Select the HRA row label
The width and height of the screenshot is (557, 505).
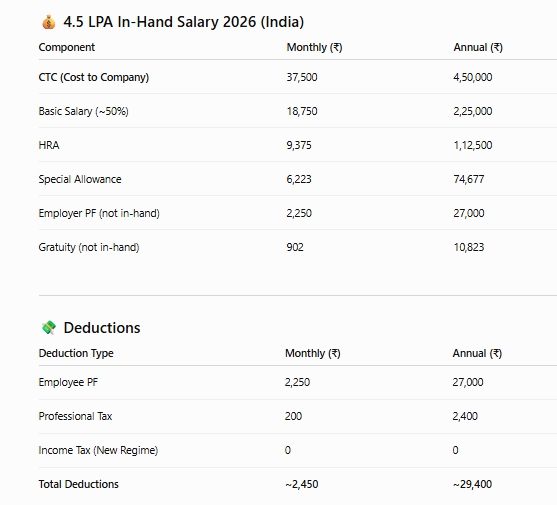[49, 145]
